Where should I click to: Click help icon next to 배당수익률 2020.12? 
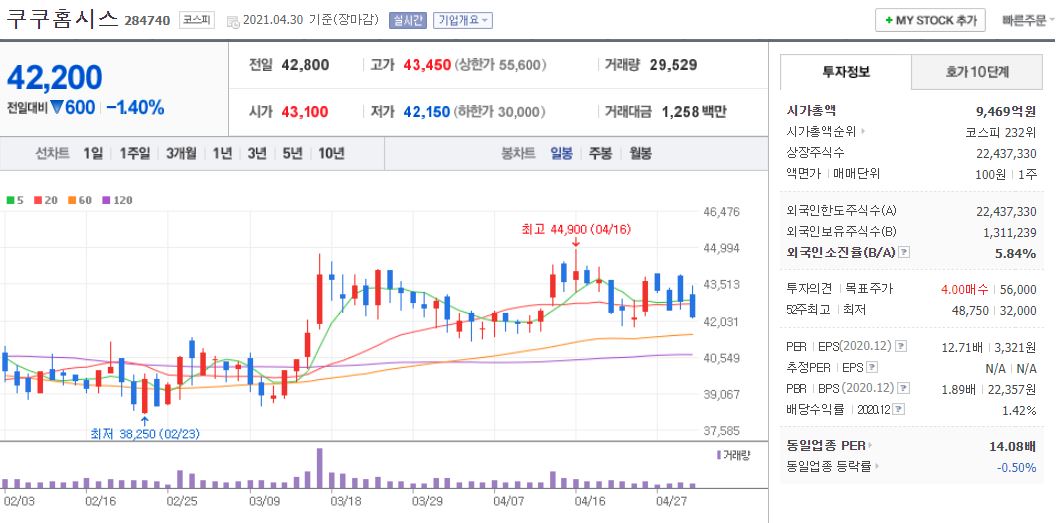pyautogui.click(x=899, y=410)
